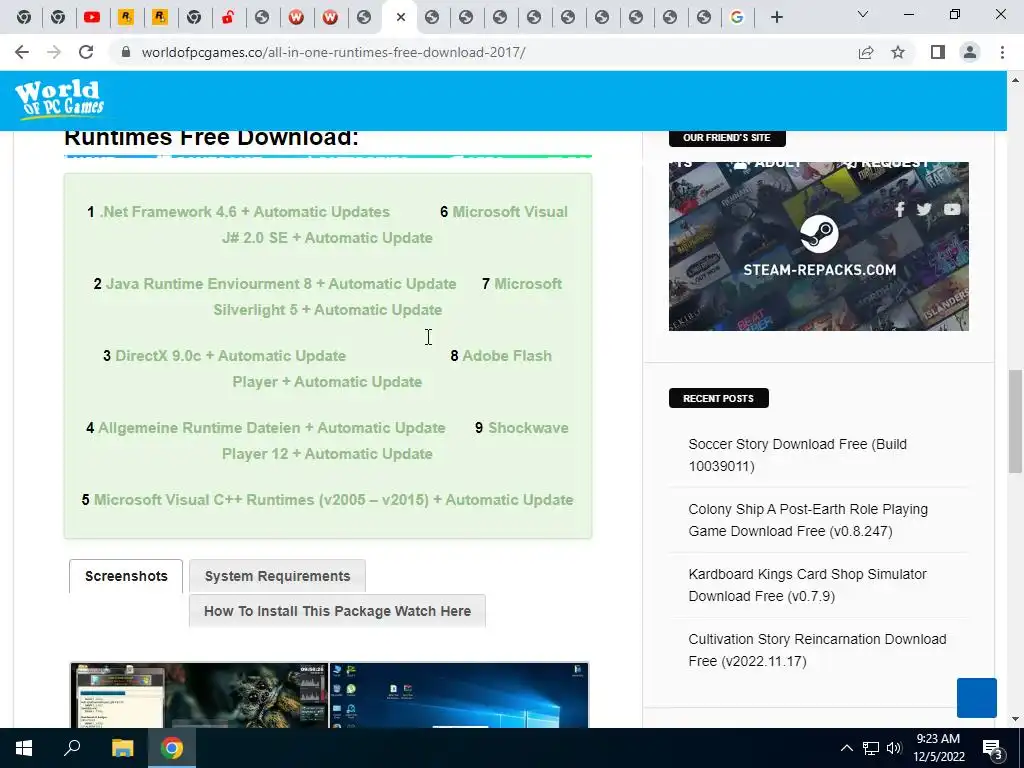Open DirectX 9.0c + Automatic Update link
Viewport: 1024px width, 768px height.
231,356
